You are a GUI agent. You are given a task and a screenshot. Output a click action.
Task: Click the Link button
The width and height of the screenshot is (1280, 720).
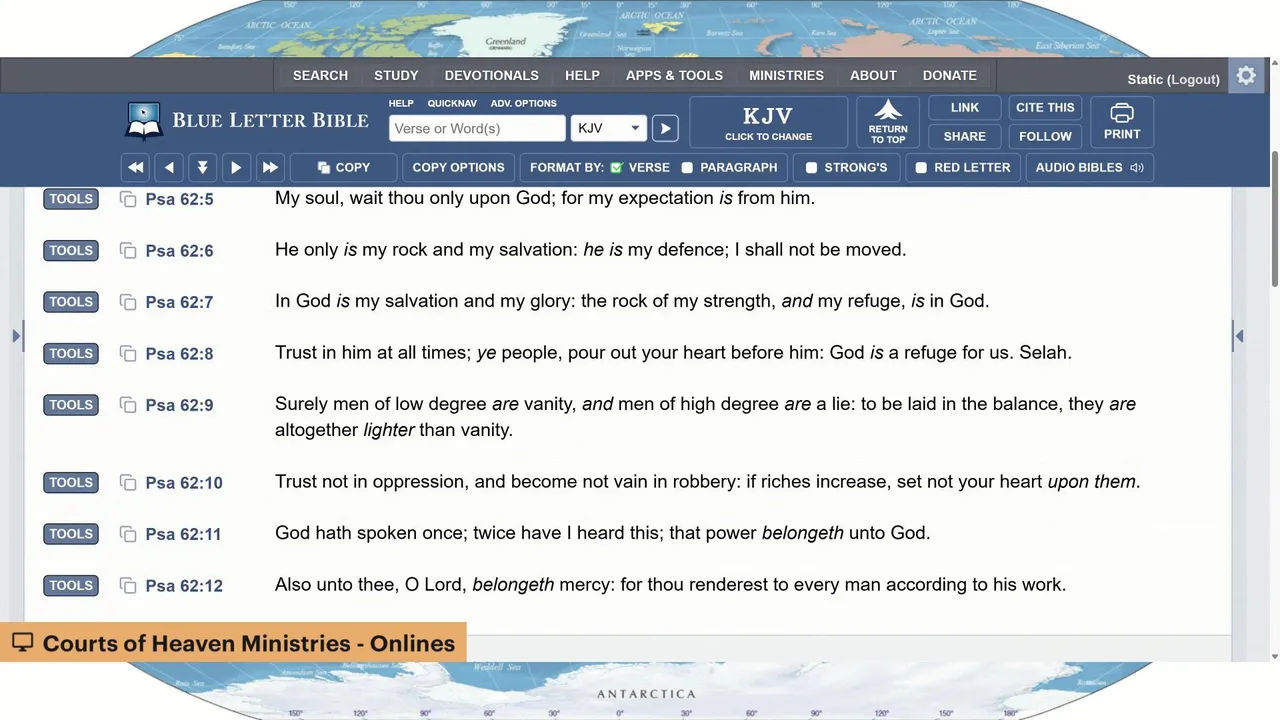pos(965,108)
